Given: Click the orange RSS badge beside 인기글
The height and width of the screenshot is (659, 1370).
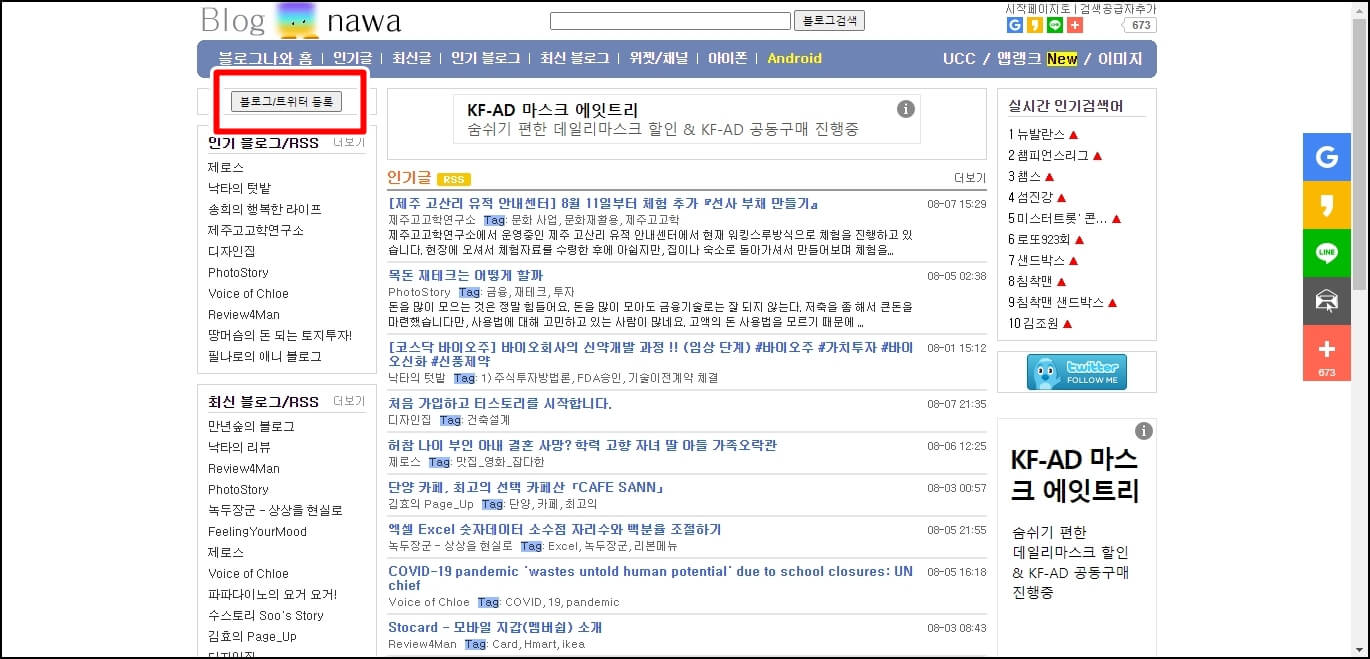Looking at the screenshot, I should click(454, 180).
